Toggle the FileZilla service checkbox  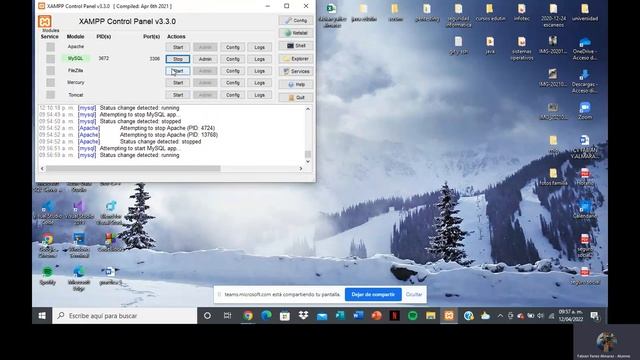pos(50,71)
